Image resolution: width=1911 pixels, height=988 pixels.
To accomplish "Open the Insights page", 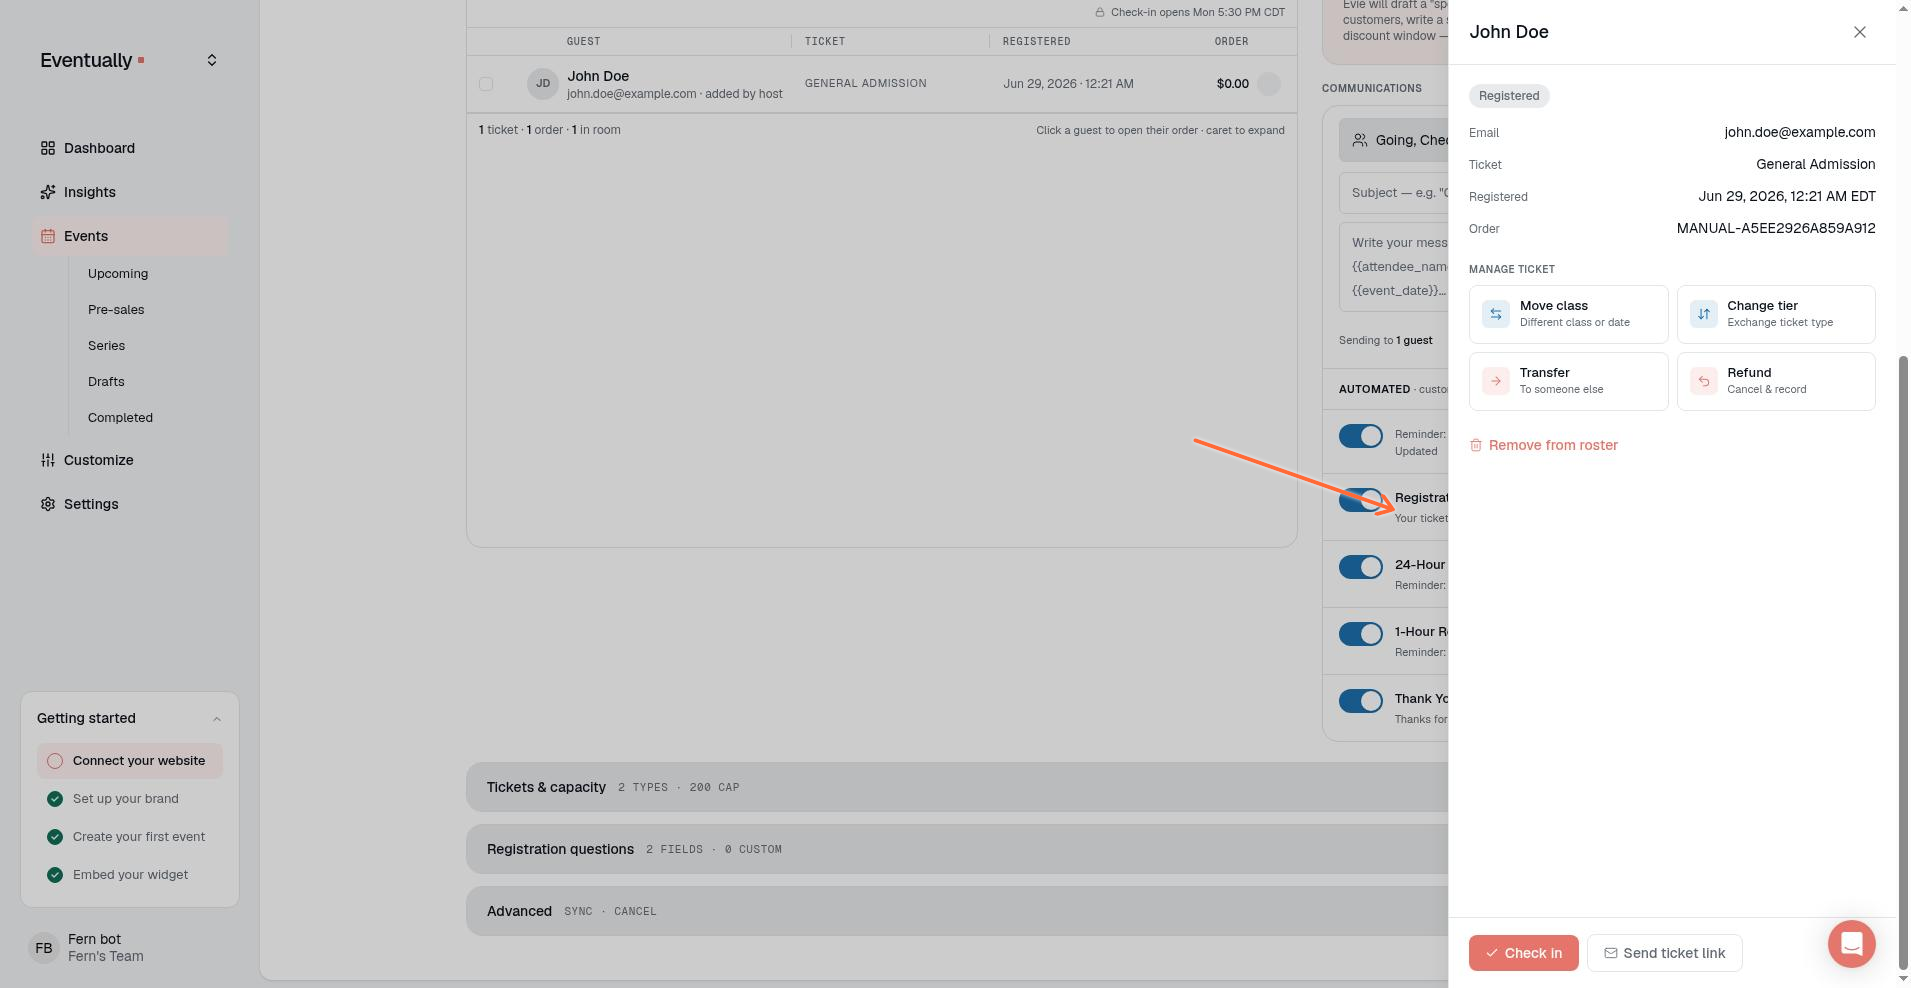I will click(130, 192).
